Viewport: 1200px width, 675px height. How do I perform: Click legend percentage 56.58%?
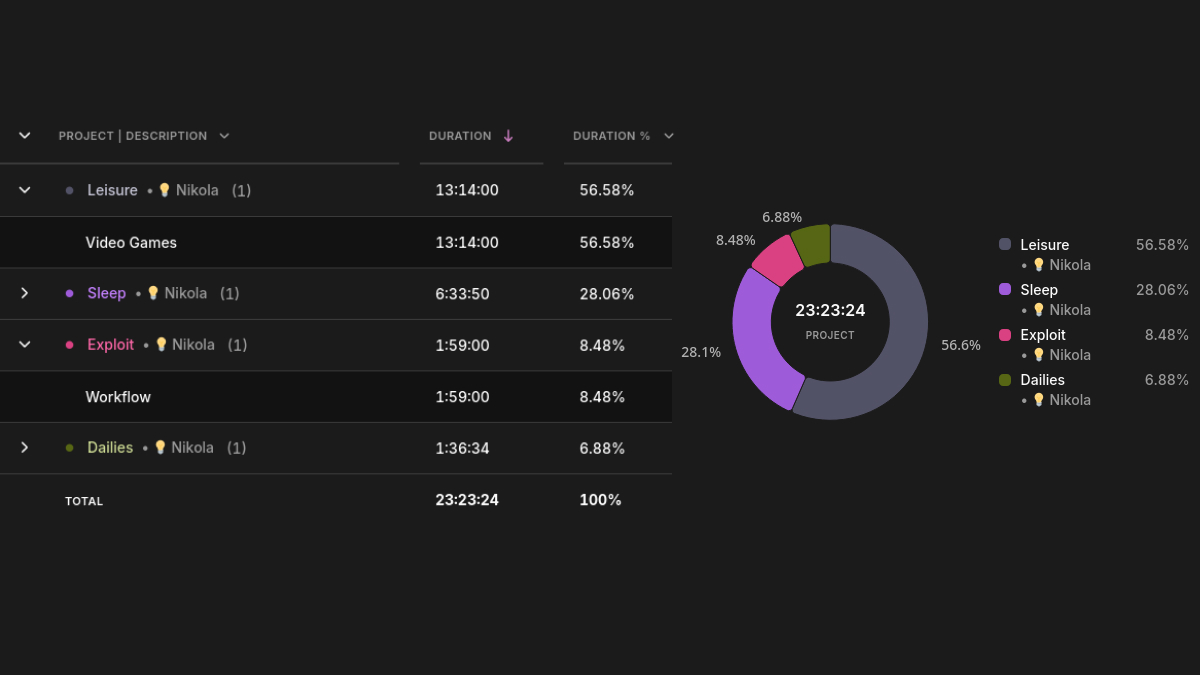point(1162,244)
